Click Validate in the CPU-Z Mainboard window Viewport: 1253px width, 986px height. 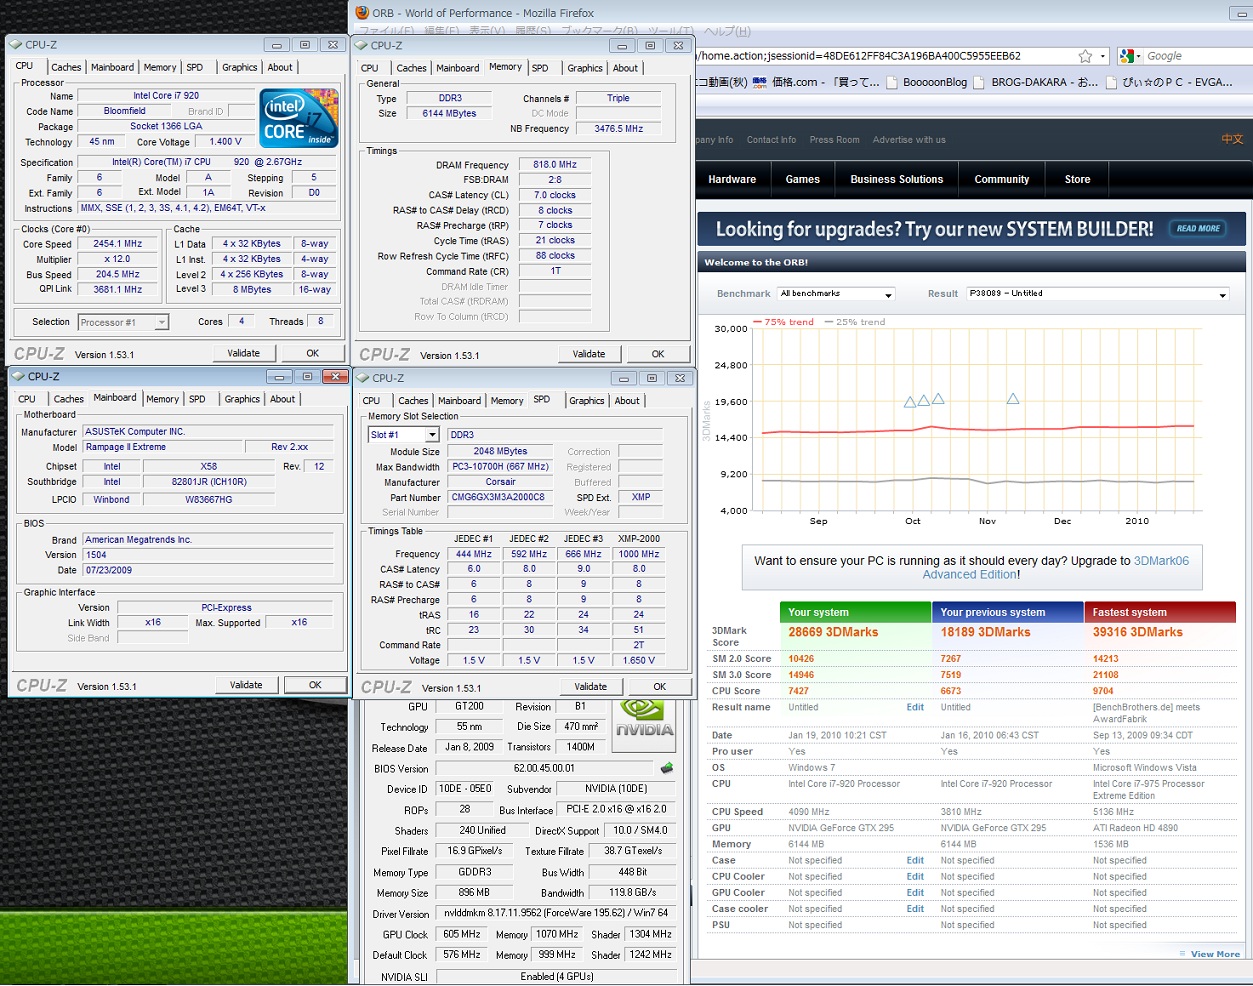tap(246, 685)
